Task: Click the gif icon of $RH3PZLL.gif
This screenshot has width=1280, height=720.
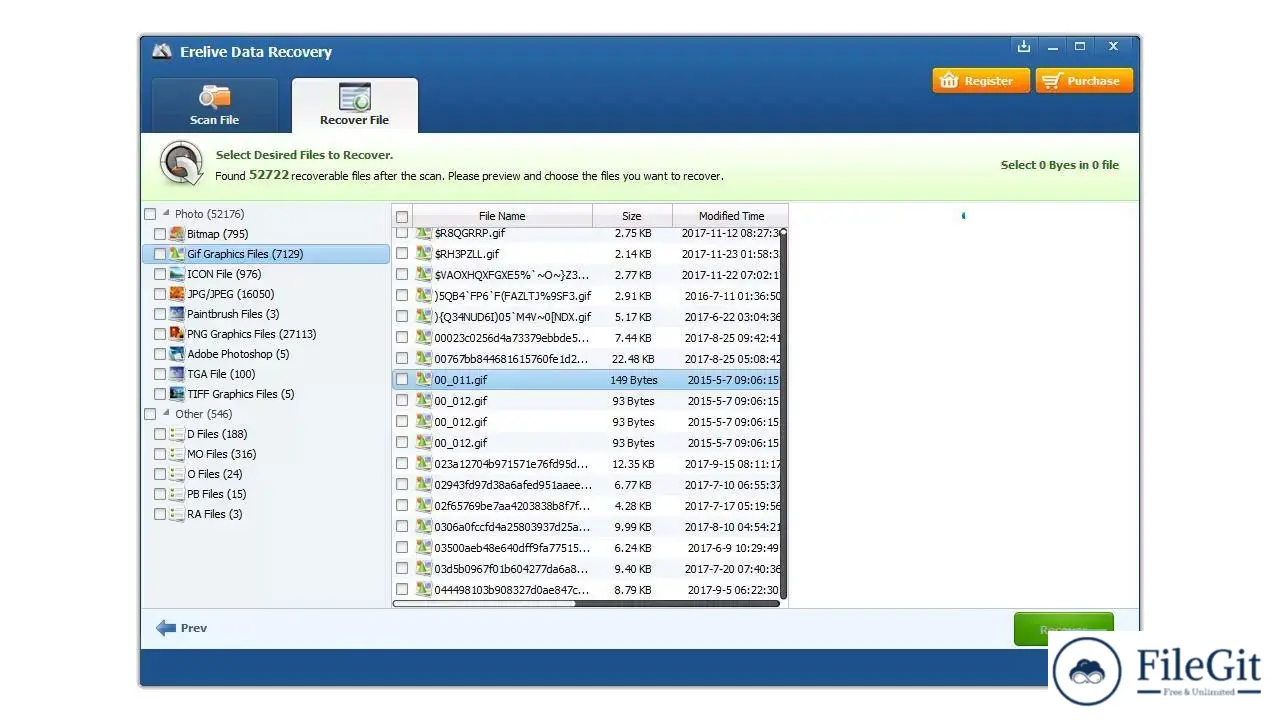Action: click(424, 254)
